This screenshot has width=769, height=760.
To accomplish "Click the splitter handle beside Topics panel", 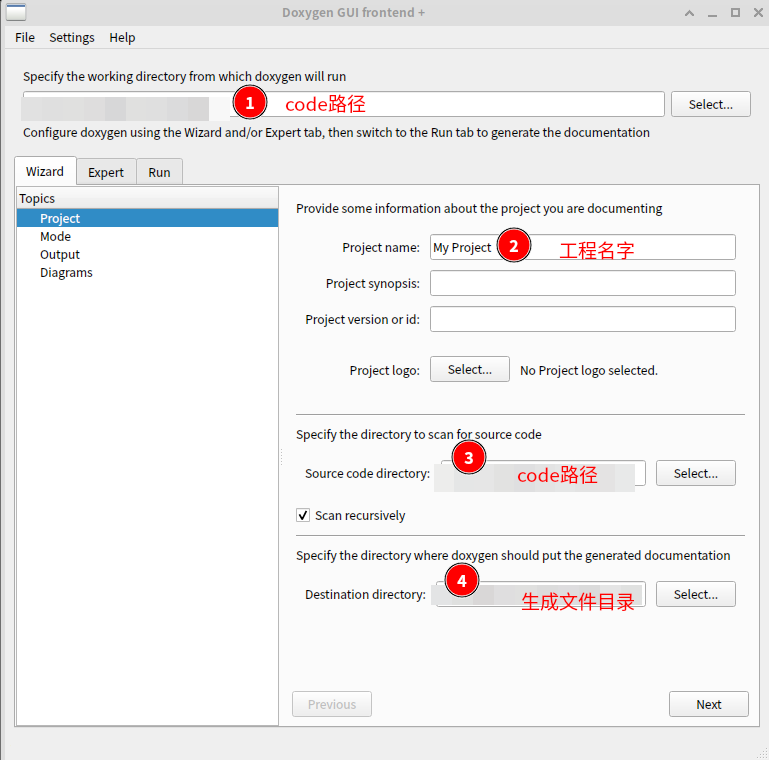I will click(x=282, y=456).
